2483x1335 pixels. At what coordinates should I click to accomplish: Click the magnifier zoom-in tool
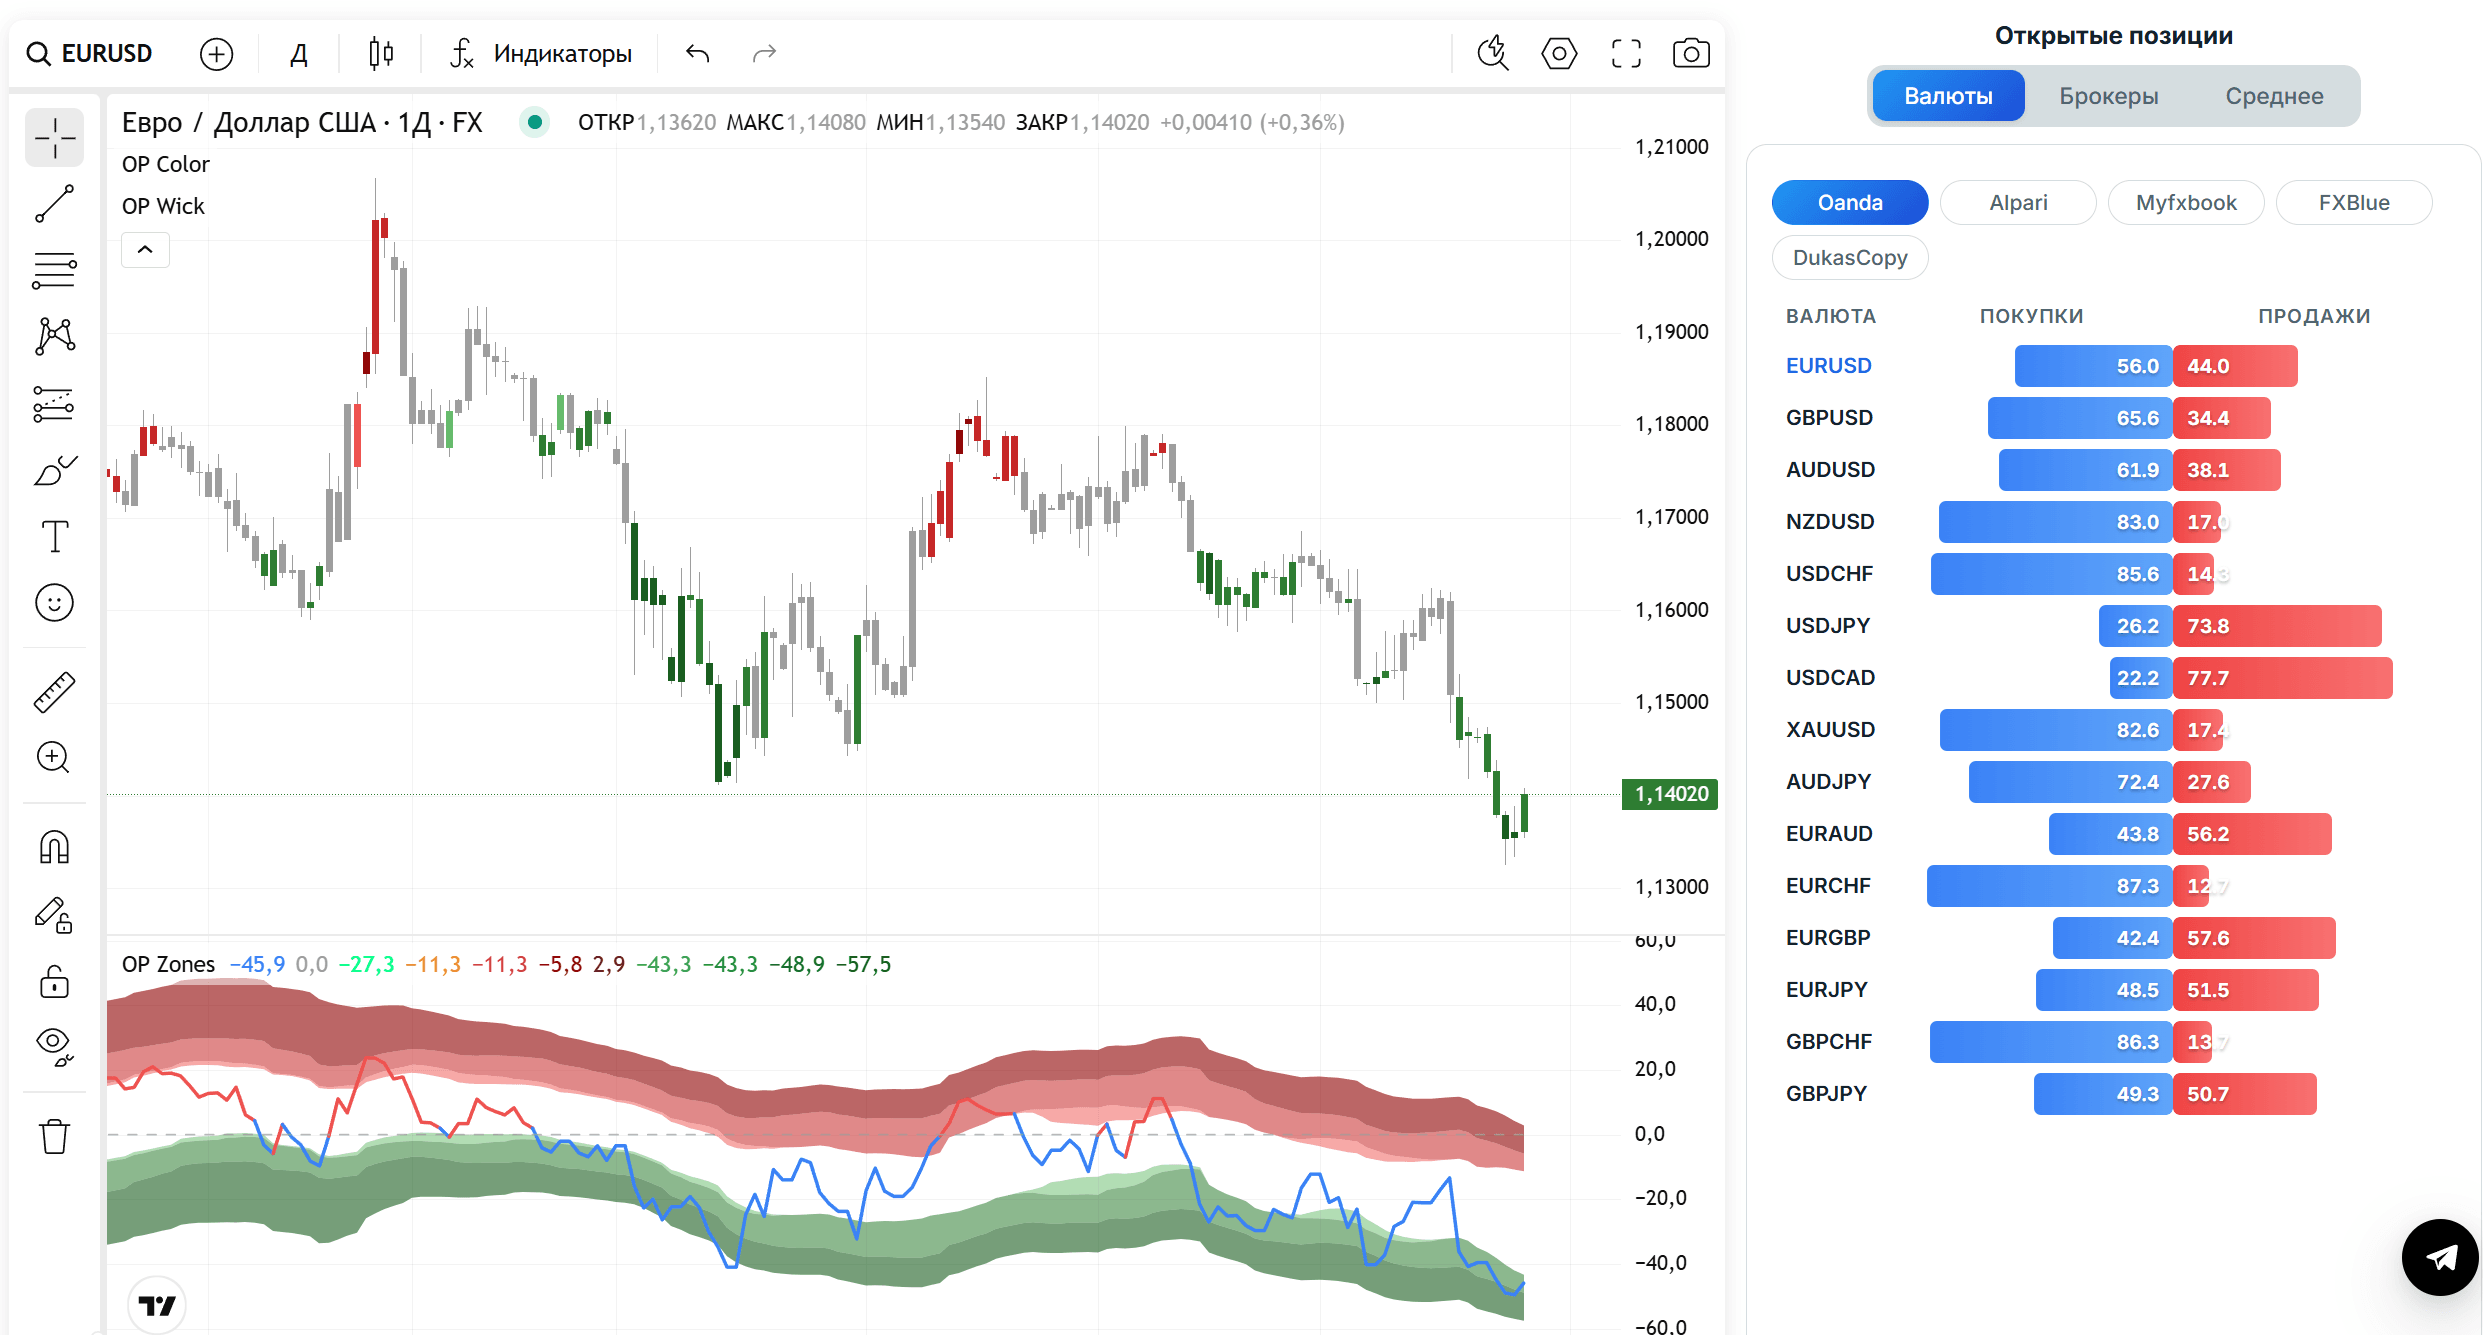pos(54,758)
